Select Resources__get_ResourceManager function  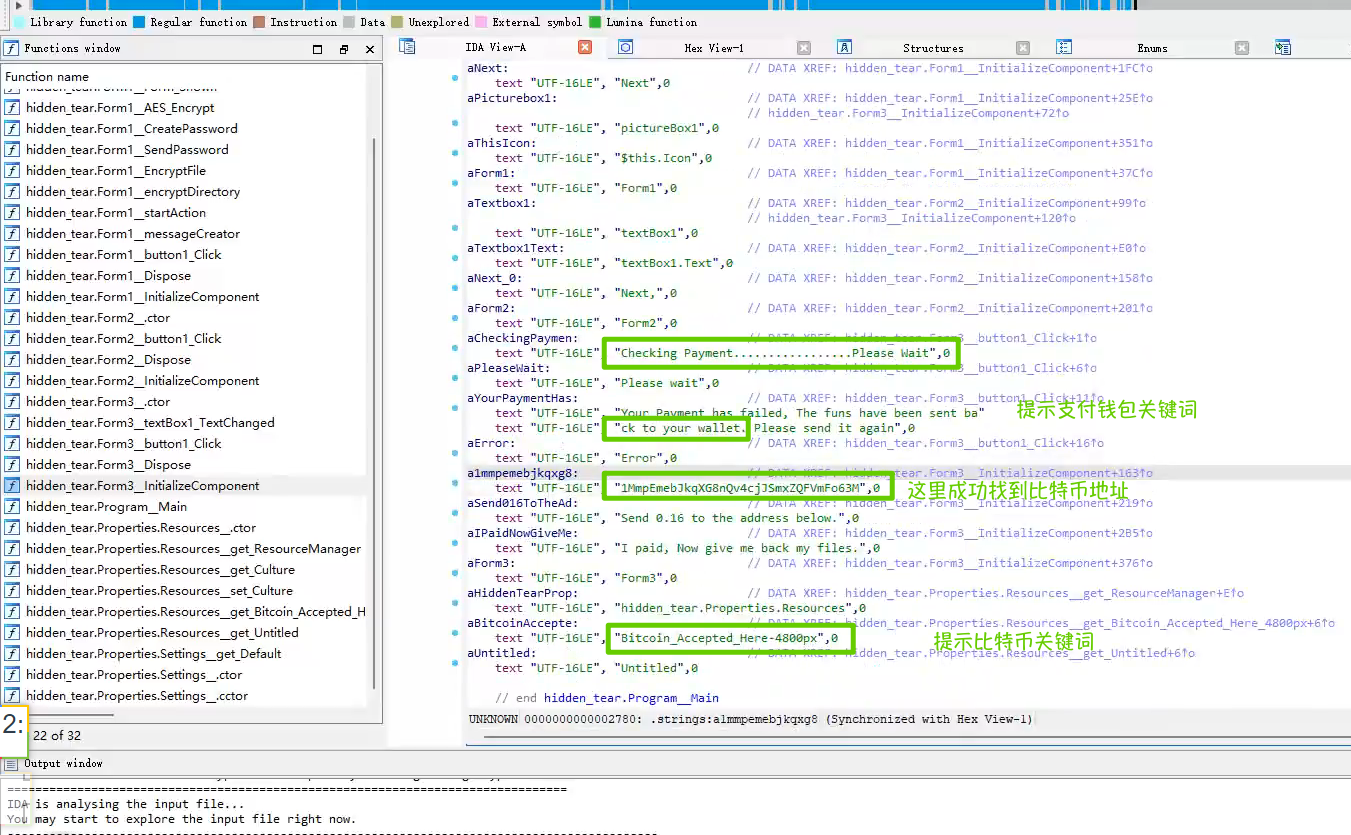(193, 548)
